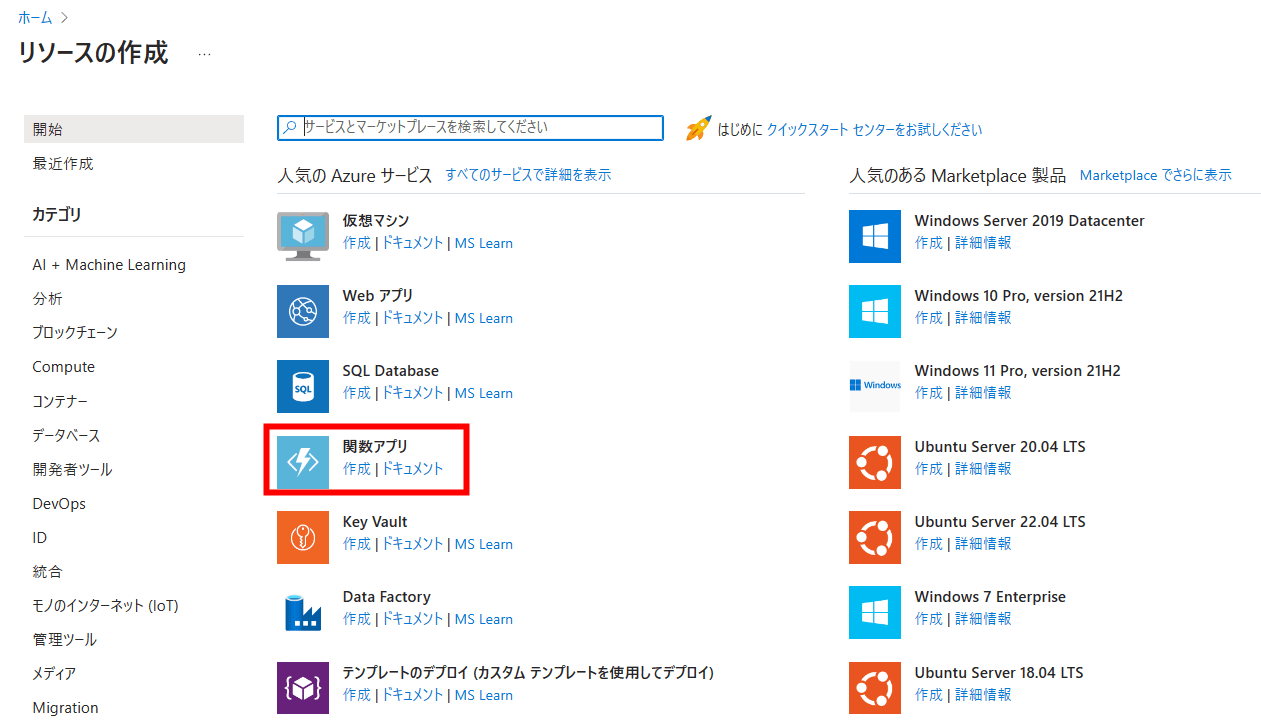The width and height of the screenshot is (1261, 728).
Task: Open ドキュメント link for 関数アプリ
Action: [413, 469]
